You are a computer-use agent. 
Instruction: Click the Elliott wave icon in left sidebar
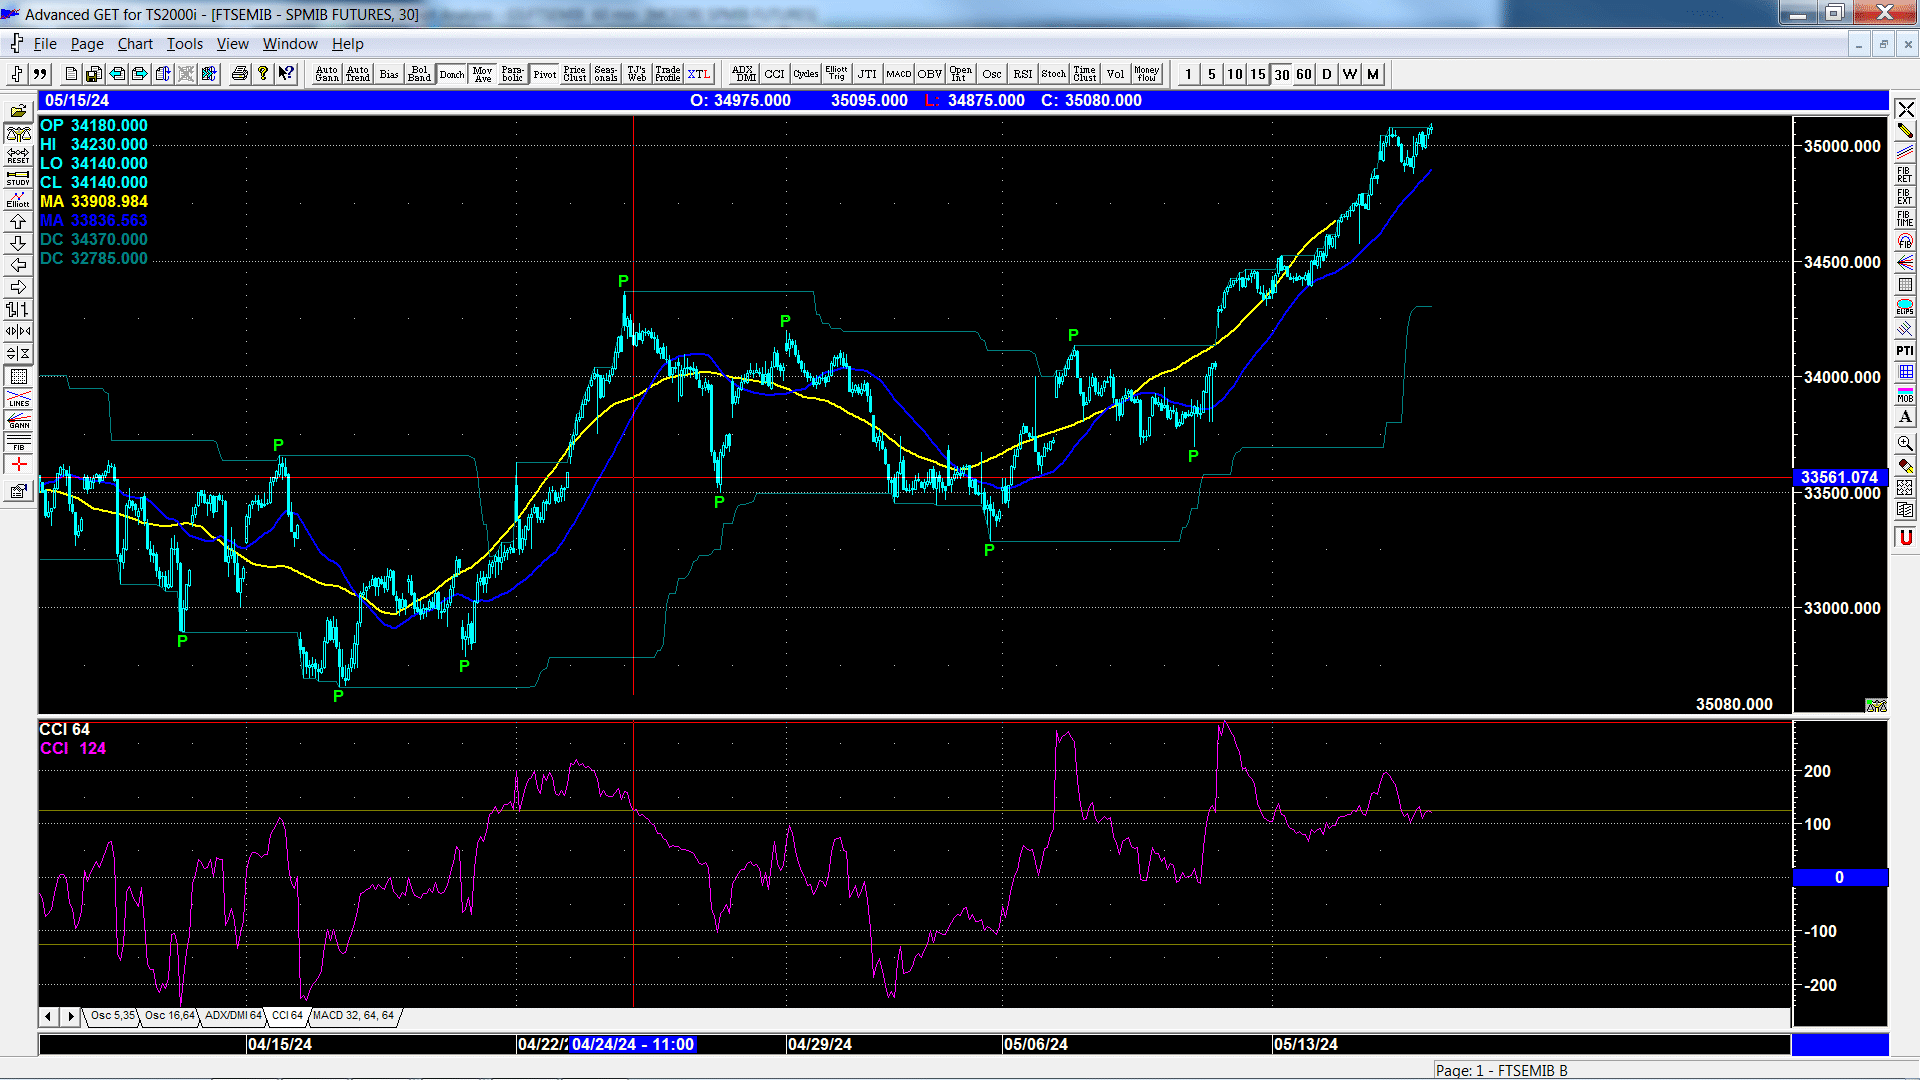pos(18,200)
